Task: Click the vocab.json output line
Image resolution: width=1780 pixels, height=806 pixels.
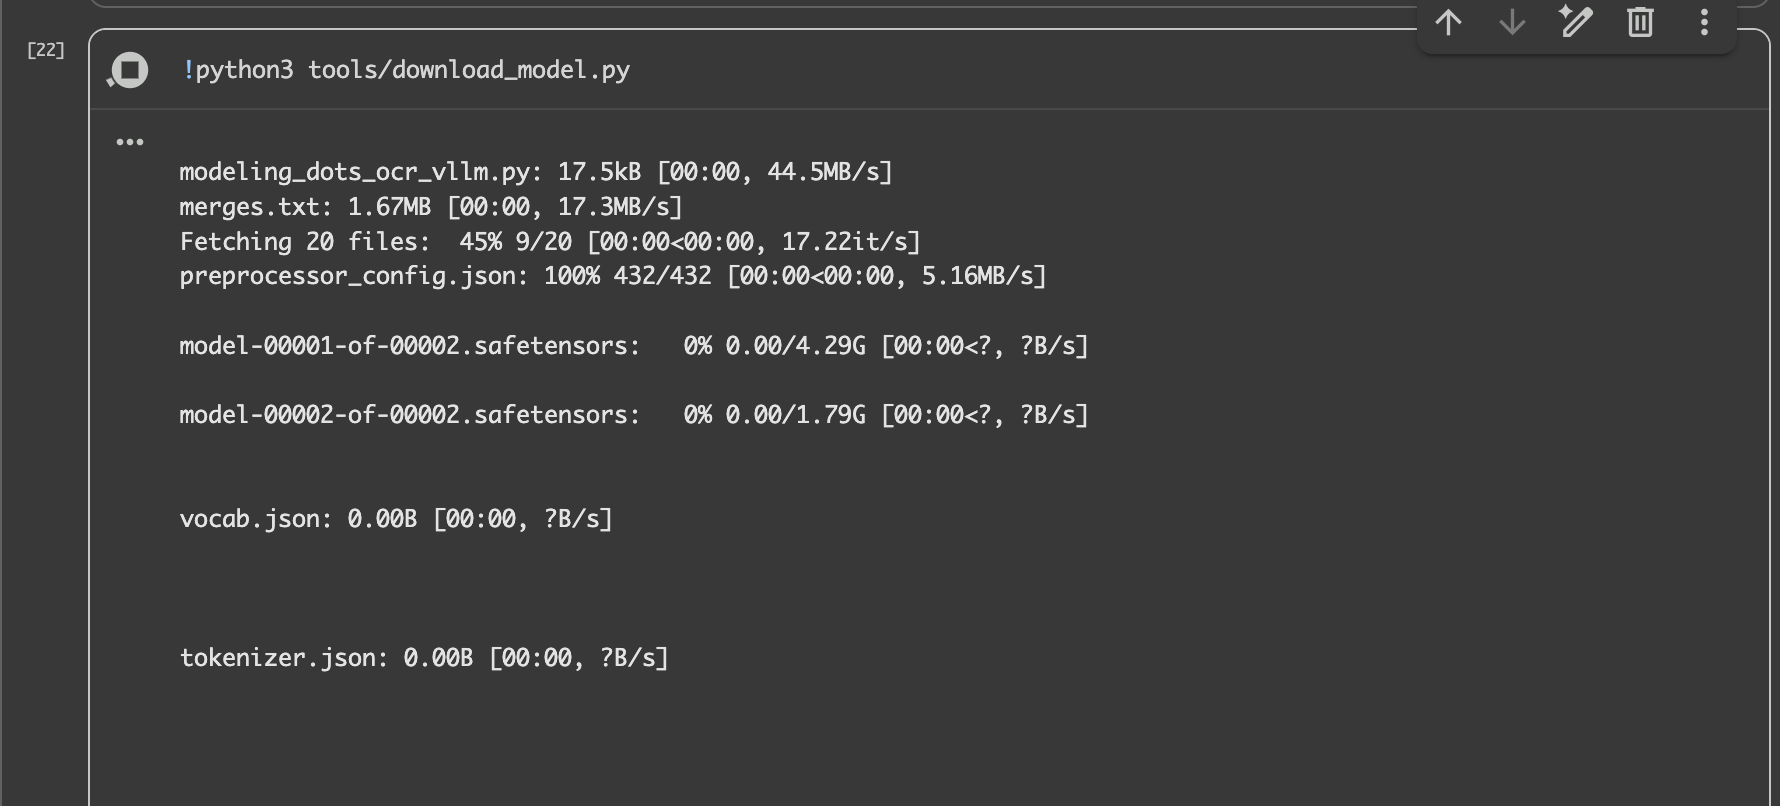Action: pos(395,519)
